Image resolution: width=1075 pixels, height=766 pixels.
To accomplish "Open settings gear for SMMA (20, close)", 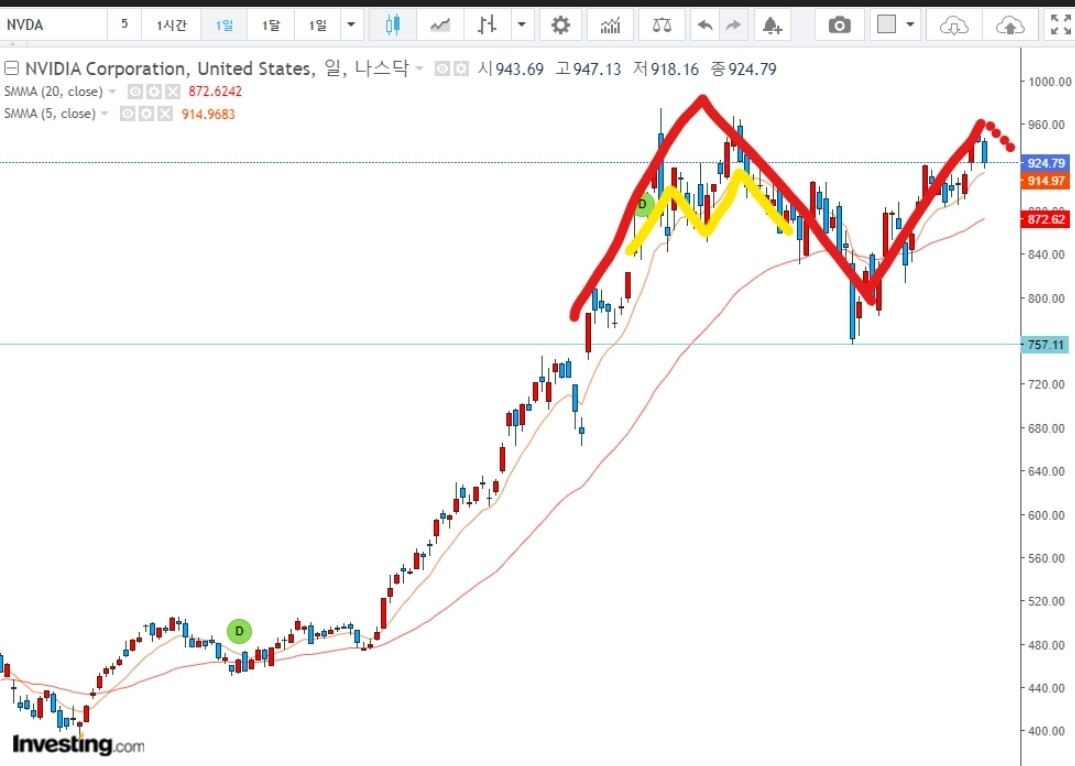I will click(154, 91).
